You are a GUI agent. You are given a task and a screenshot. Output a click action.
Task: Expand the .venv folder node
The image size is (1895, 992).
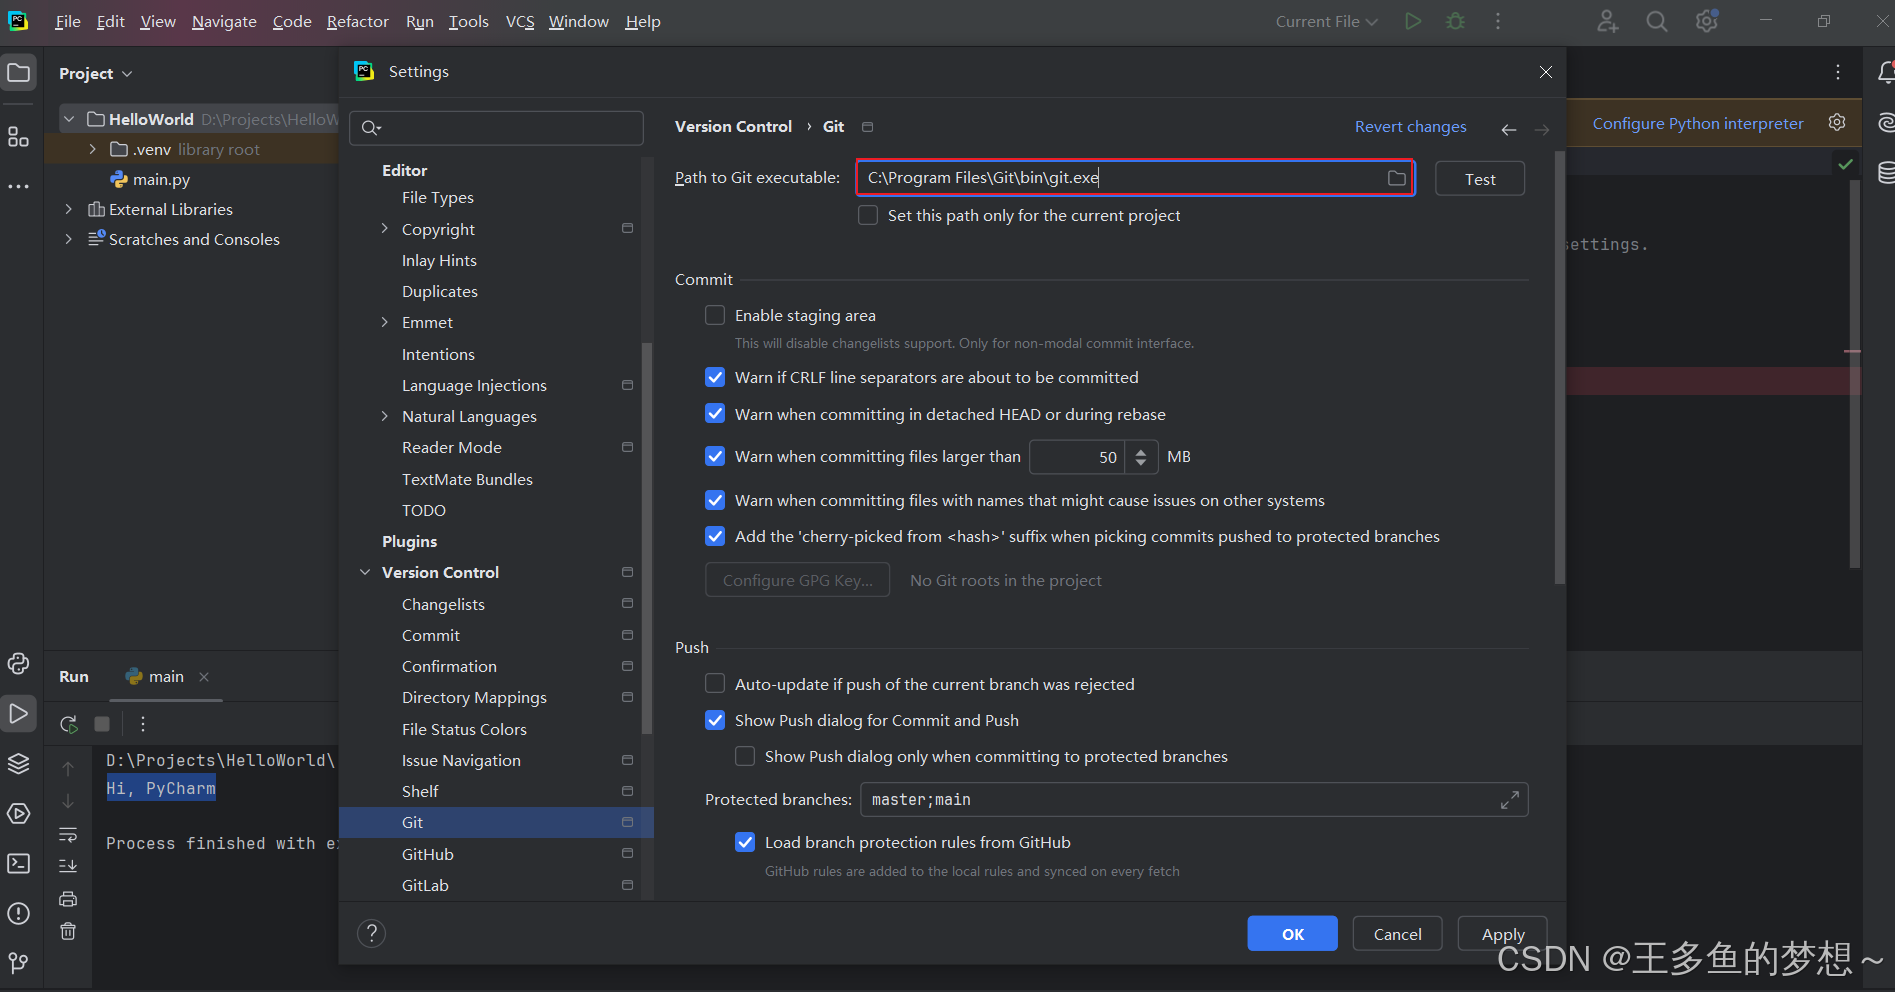tap(92, 149)
